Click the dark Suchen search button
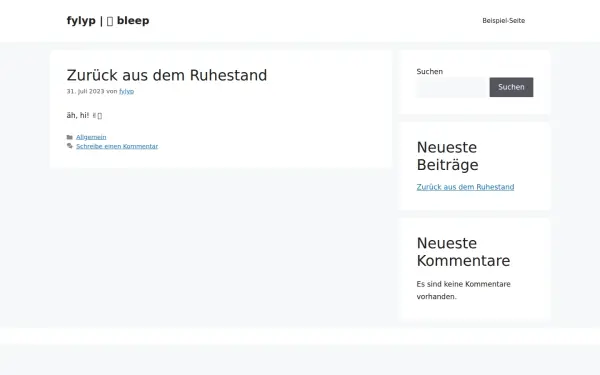The image size is (600, 375). (x=511, y=87)
